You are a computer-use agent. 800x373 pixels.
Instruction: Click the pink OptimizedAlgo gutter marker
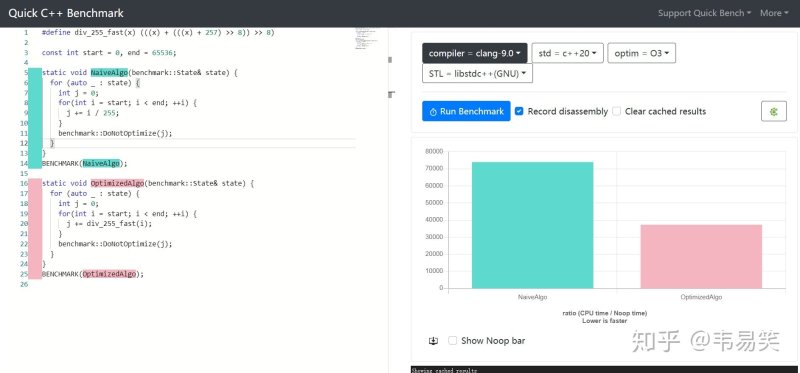click(x=35, y=229)
